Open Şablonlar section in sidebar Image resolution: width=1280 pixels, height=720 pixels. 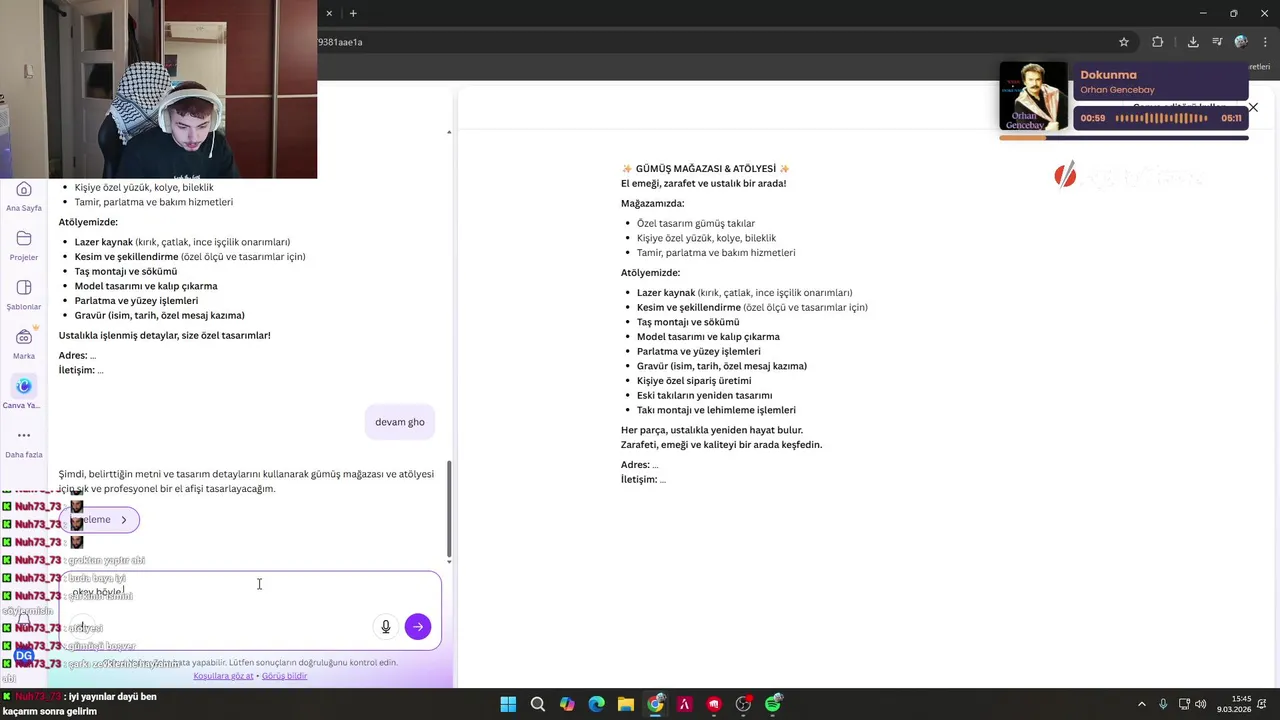[24, 294]
